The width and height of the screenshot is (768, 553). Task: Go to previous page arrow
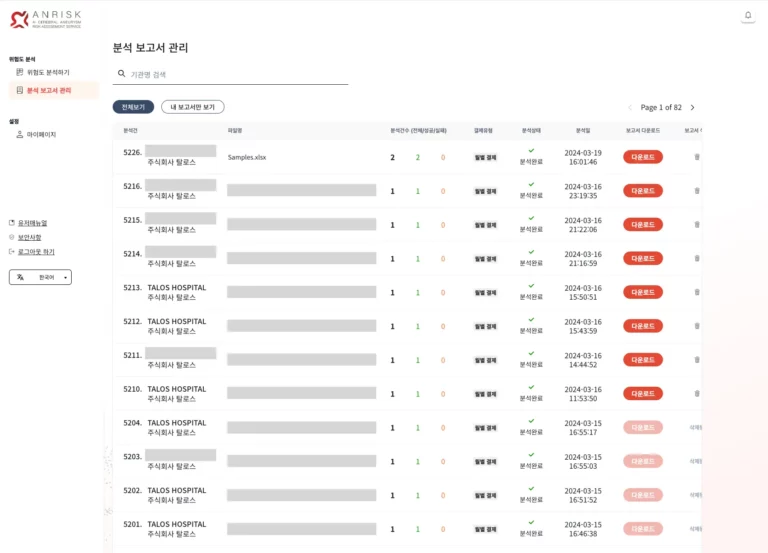[x=630, y=107]
